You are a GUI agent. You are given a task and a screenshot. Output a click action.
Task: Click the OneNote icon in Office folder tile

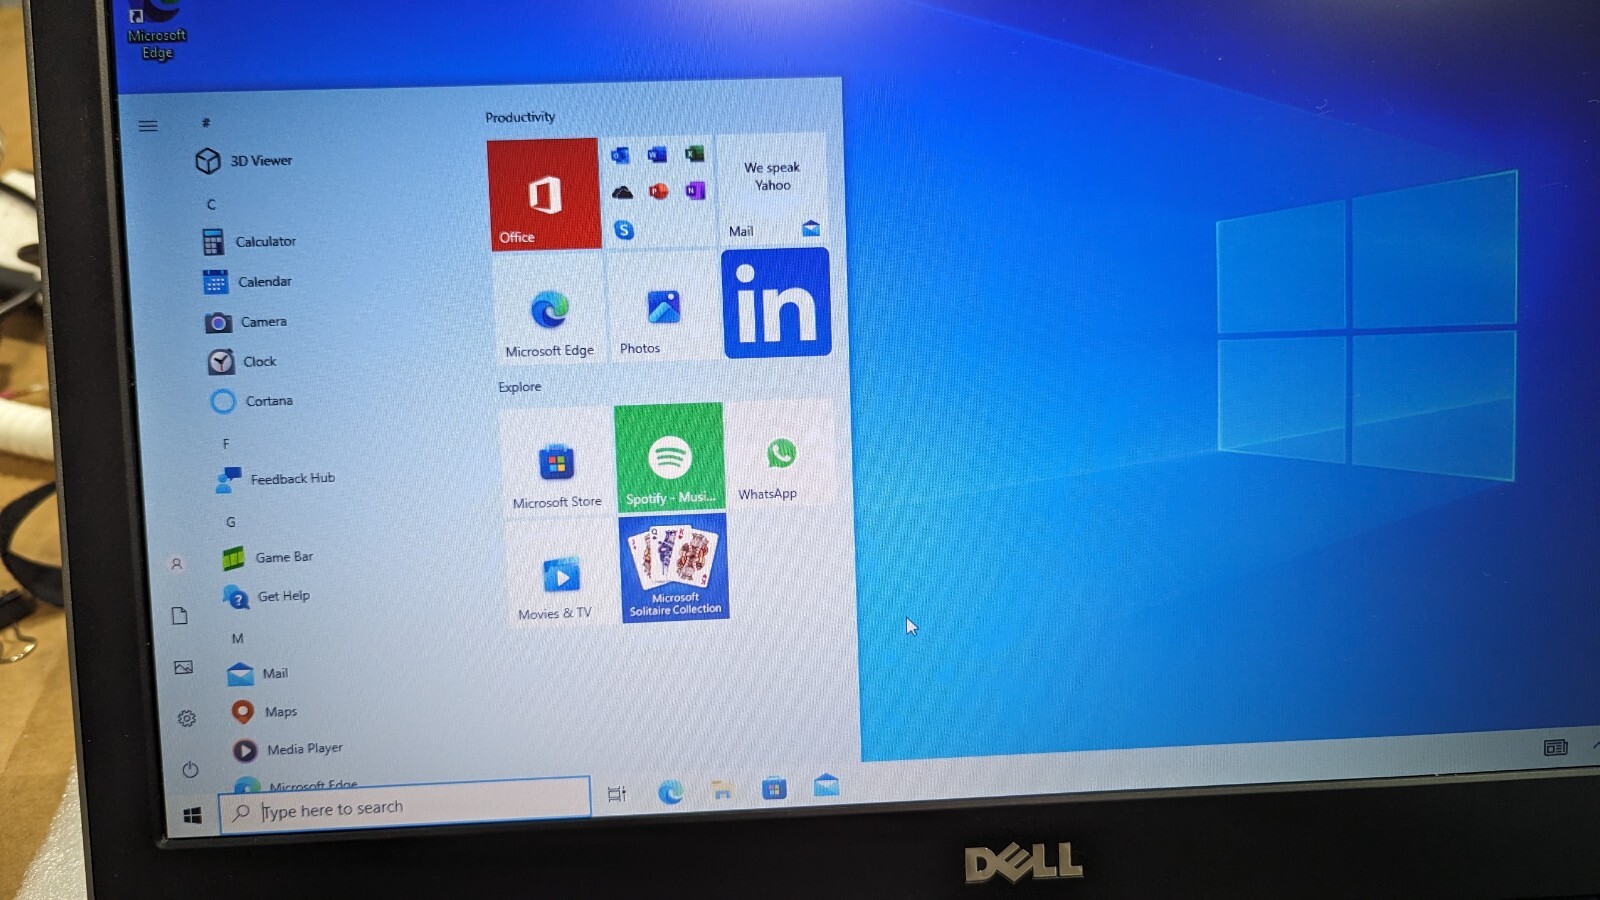[695, 190]
